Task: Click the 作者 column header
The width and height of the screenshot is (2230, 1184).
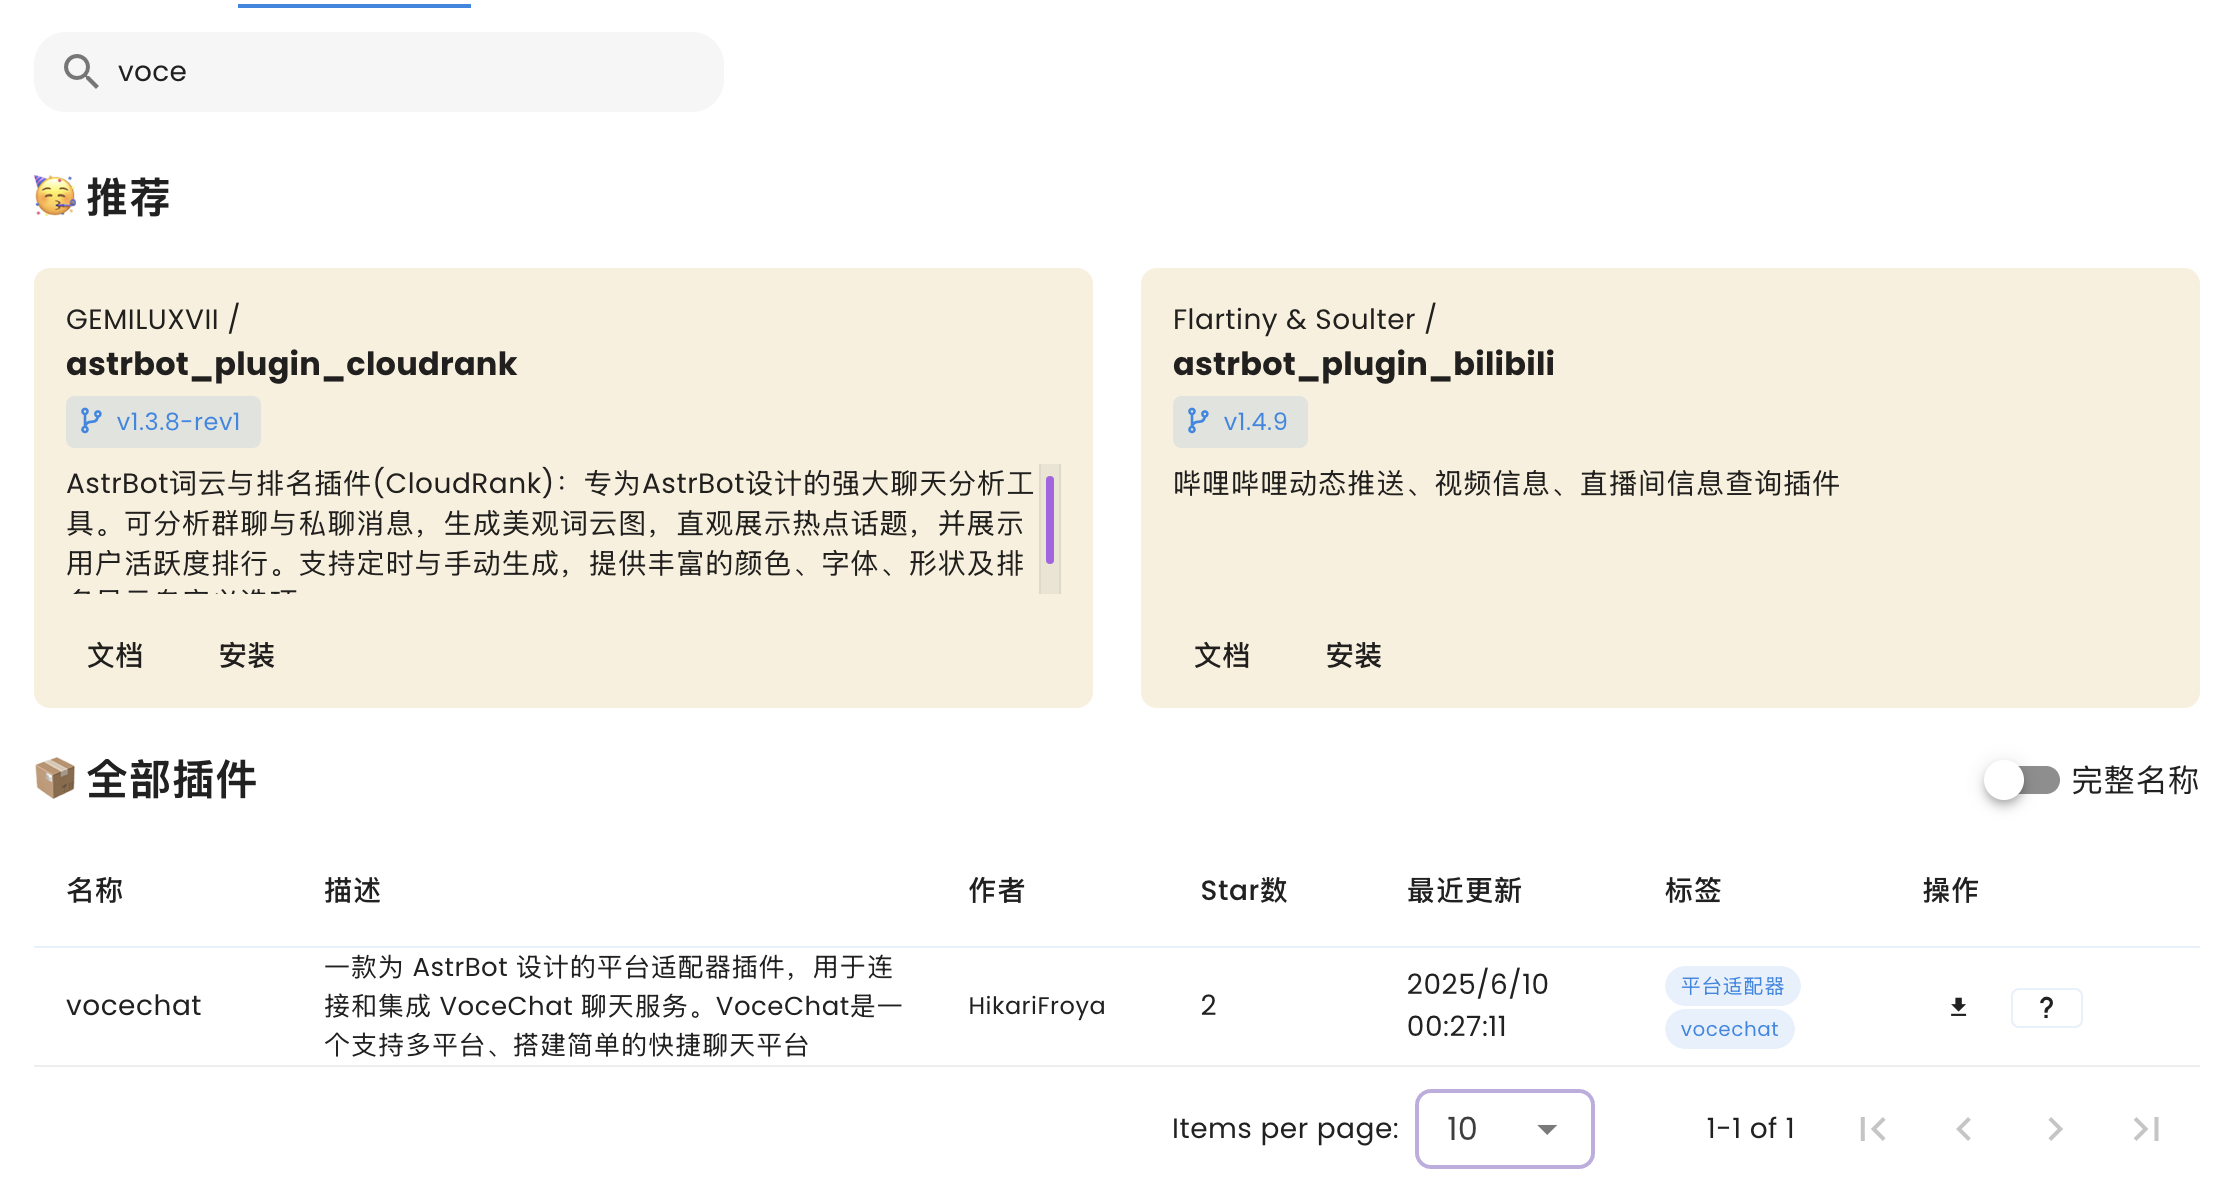Action: [x=996, y=890]
